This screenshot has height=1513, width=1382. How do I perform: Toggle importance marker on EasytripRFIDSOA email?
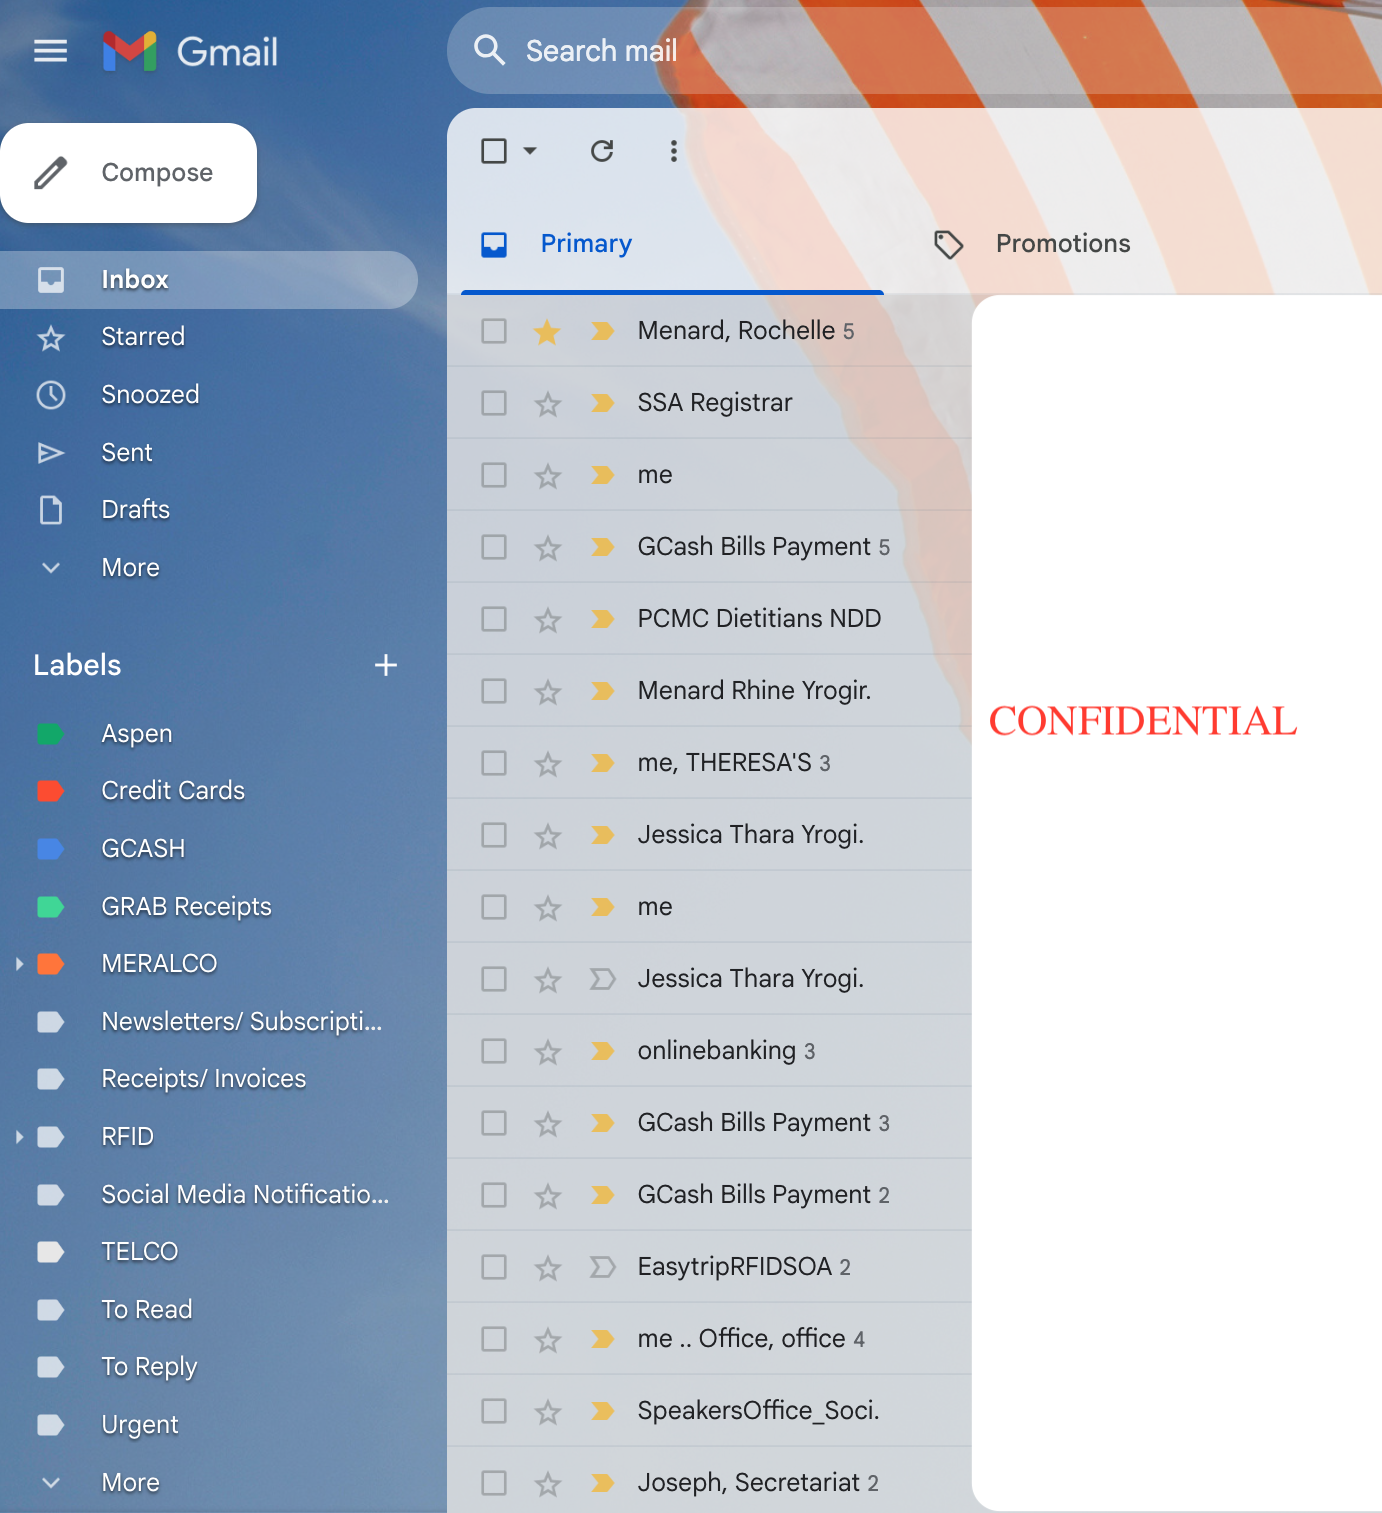[602, 1267]
